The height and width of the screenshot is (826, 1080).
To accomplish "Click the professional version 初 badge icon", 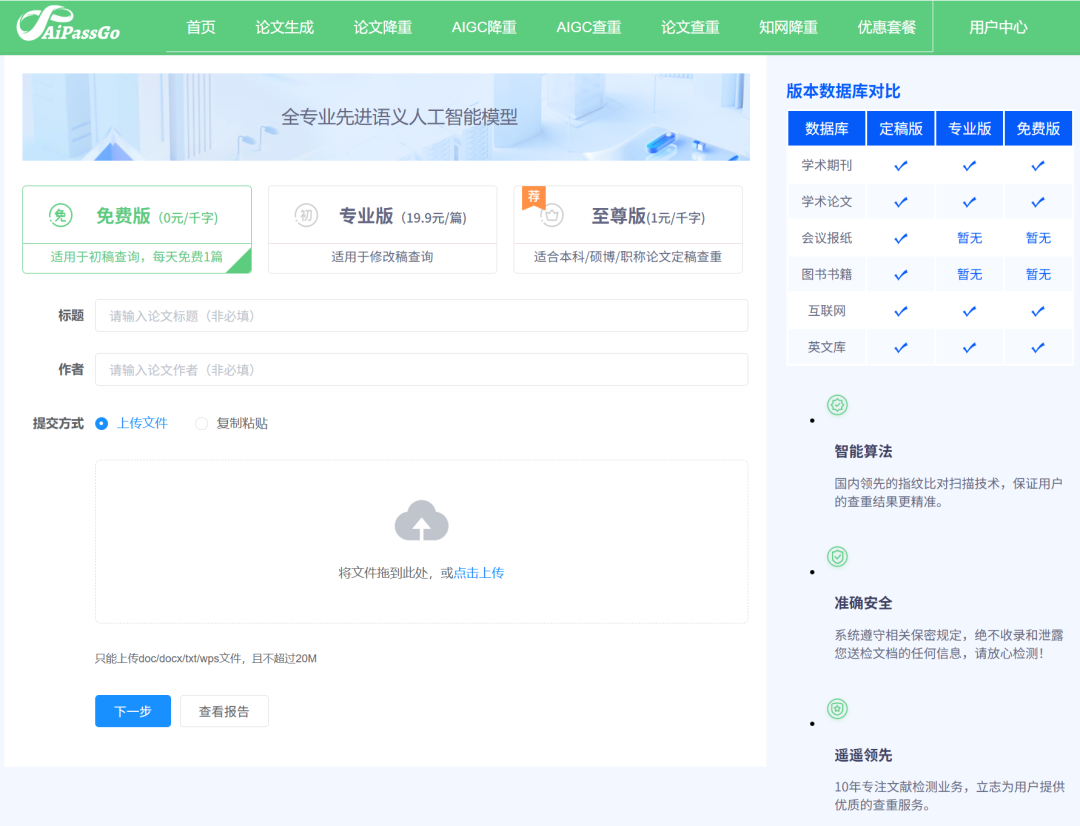I will [x=306, y=215].
